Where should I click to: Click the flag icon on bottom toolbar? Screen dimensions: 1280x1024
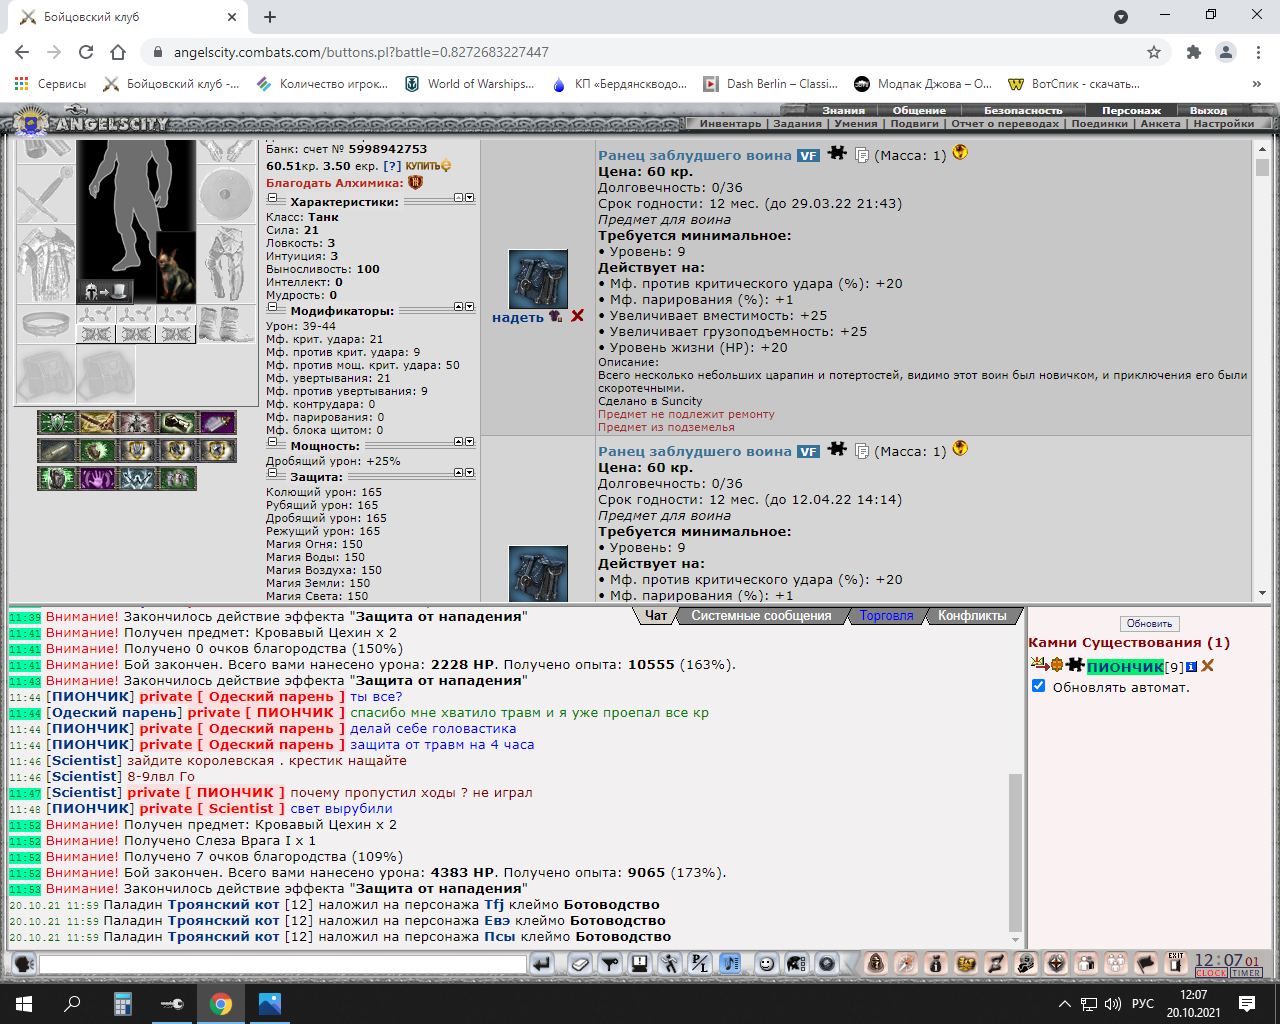pyautogui.click(x=1146, y=963)
